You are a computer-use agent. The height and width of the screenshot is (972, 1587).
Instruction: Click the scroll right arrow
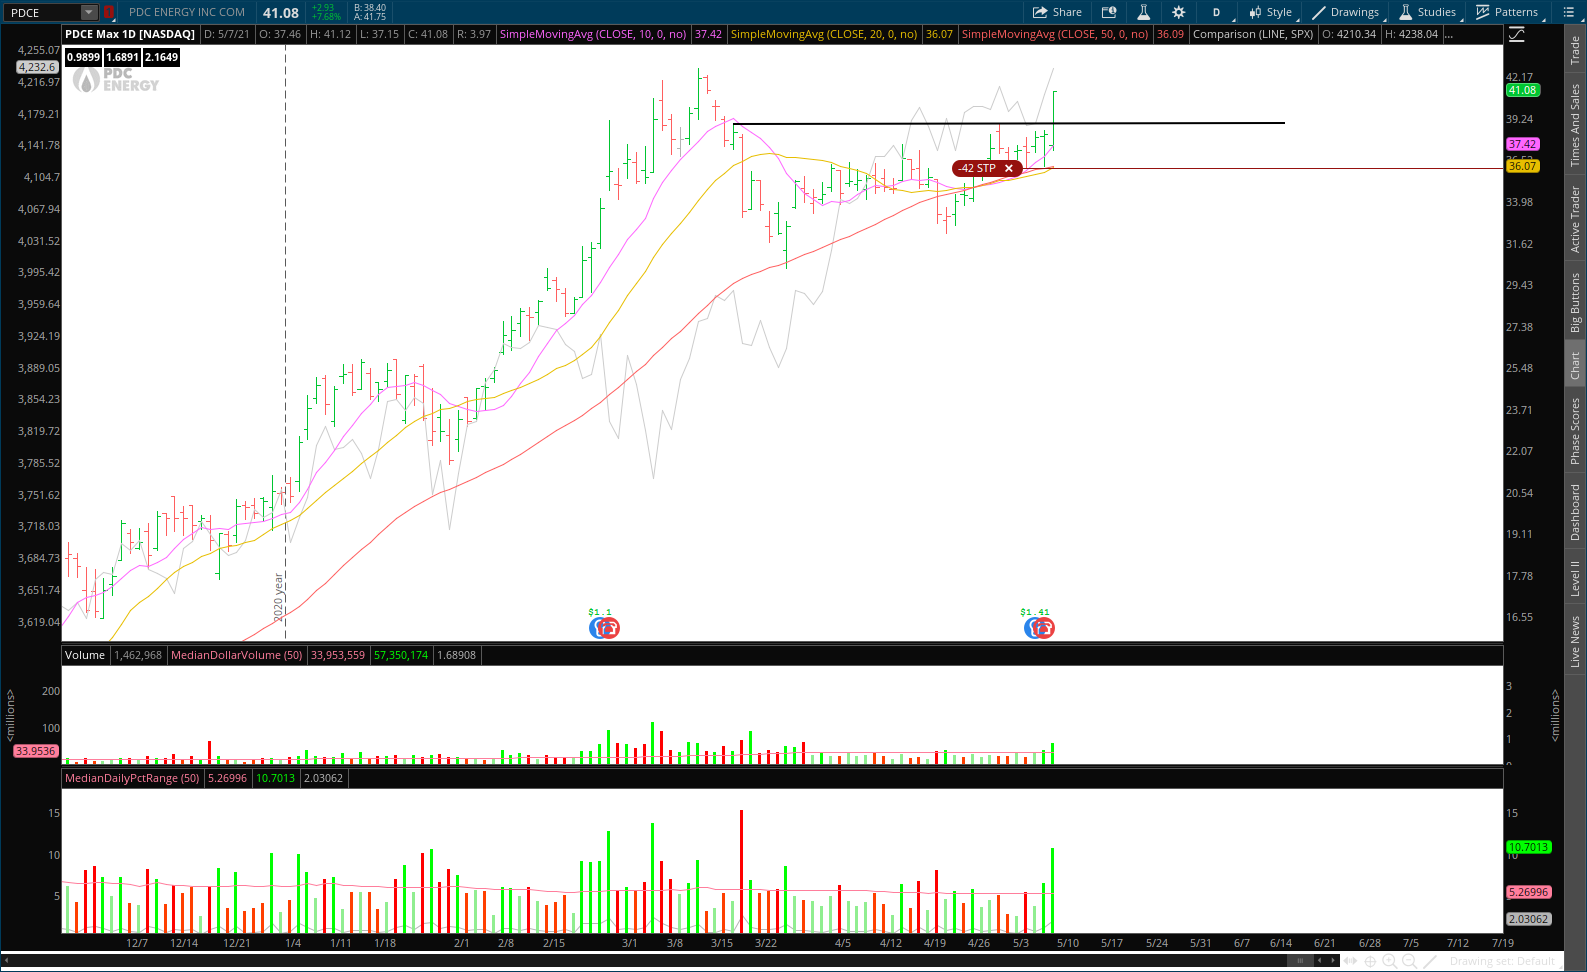click(1334, 961)
